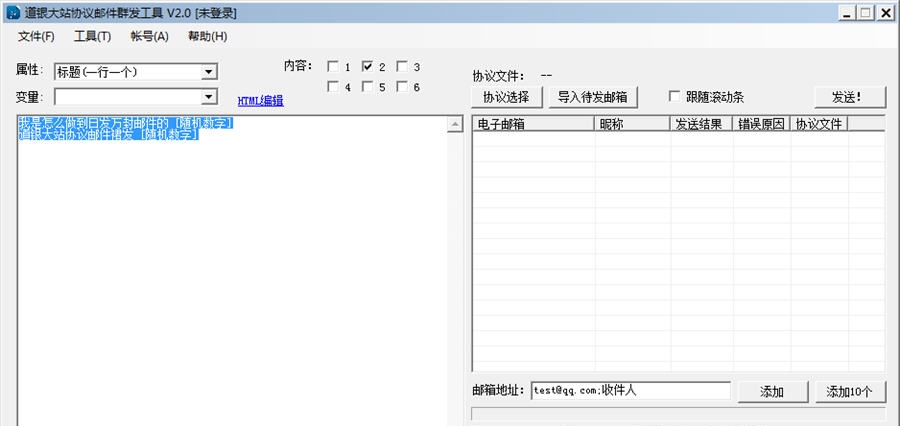Viewport: 900px width, 426px height.
Task: Click the 错误原因 column header
Action: tap(762, 124)
